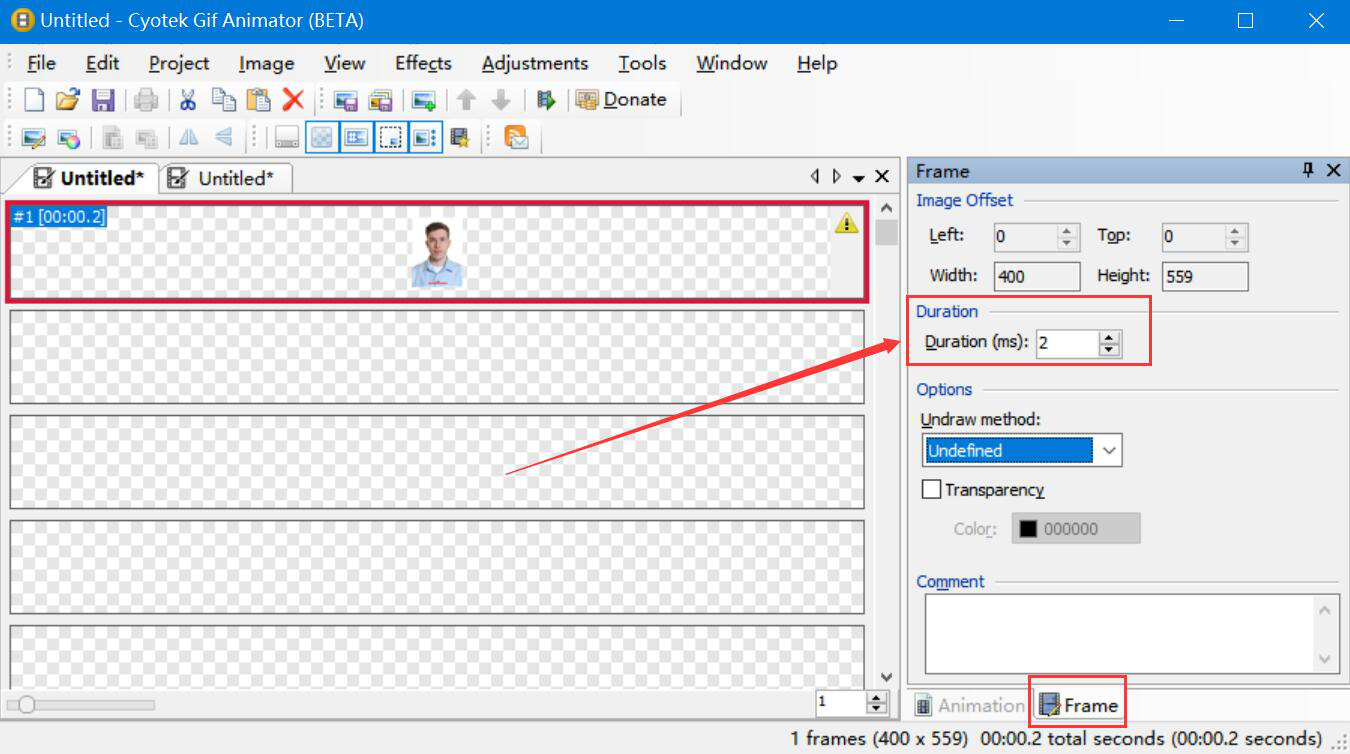Click the Copy icon showing two pages
This screenshot has width=1350, height=754.
[224, 100]
